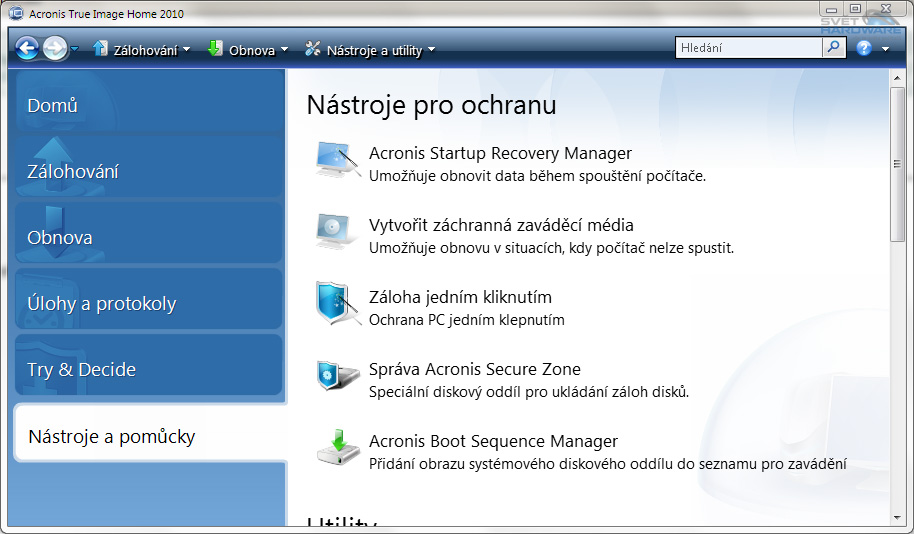Click the scrollbar up arrow
This screenshot has height=534, width=914.
point(897,79)
